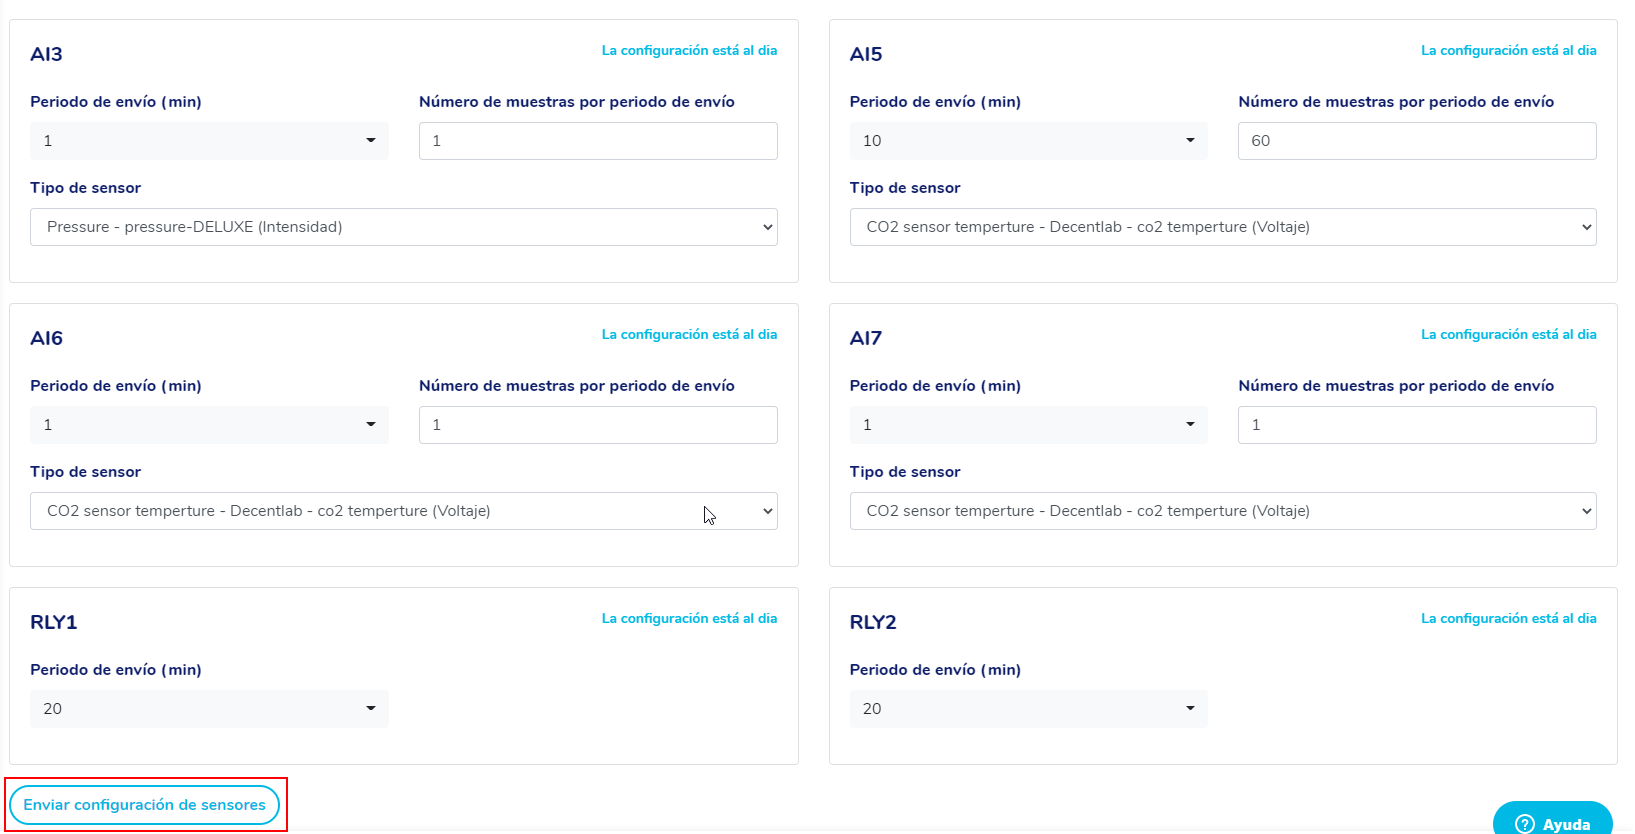Click the Enviar configuración de sensores button
Screen dimensions: 1635x834
click(145, 805)
